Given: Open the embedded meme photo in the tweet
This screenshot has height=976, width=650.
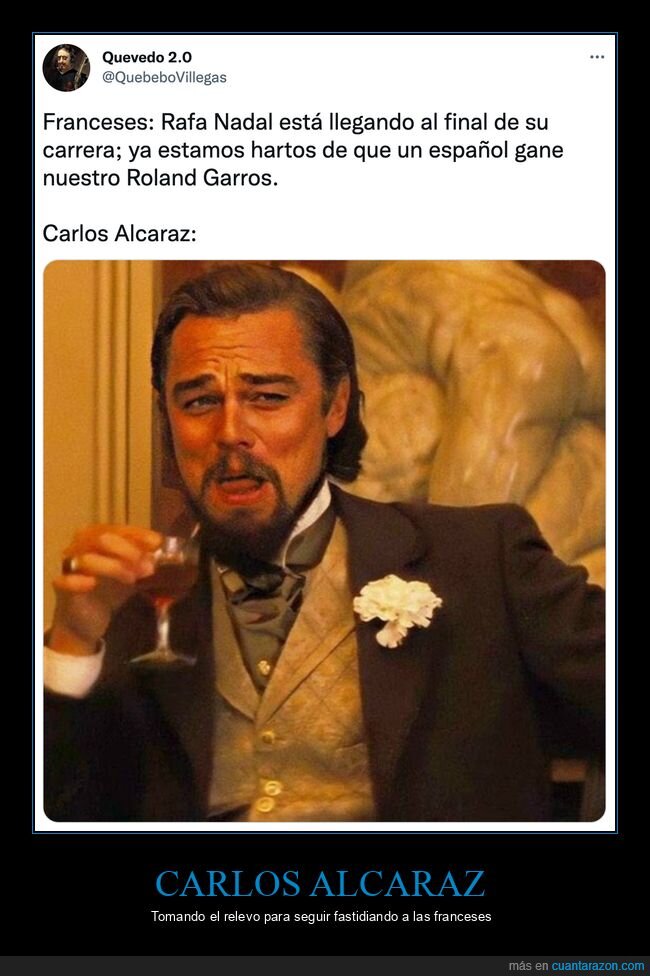Looking at the screenshot, I should click(x=324, y=540).
